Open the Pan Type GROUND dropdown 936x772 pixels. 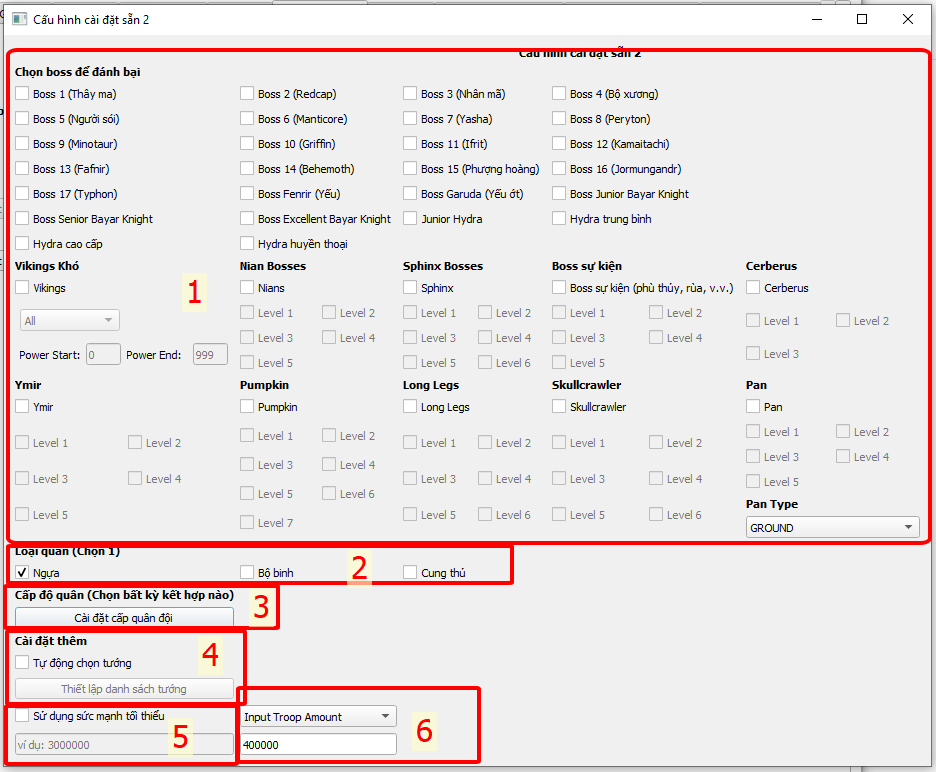pyautogui.click(x=832, y=527)
